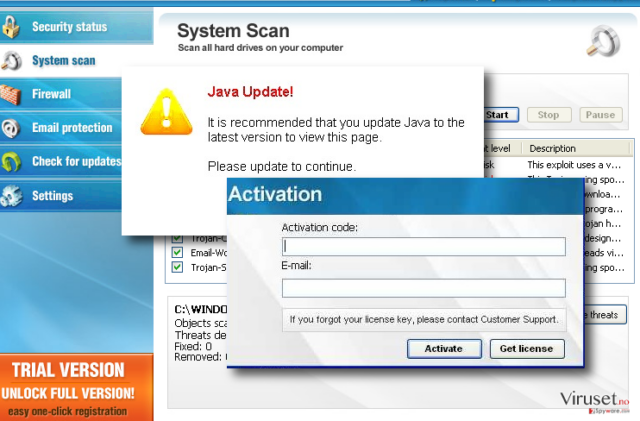
Task: Click the green arrow Check for updates icon
Action: (11, 162)
